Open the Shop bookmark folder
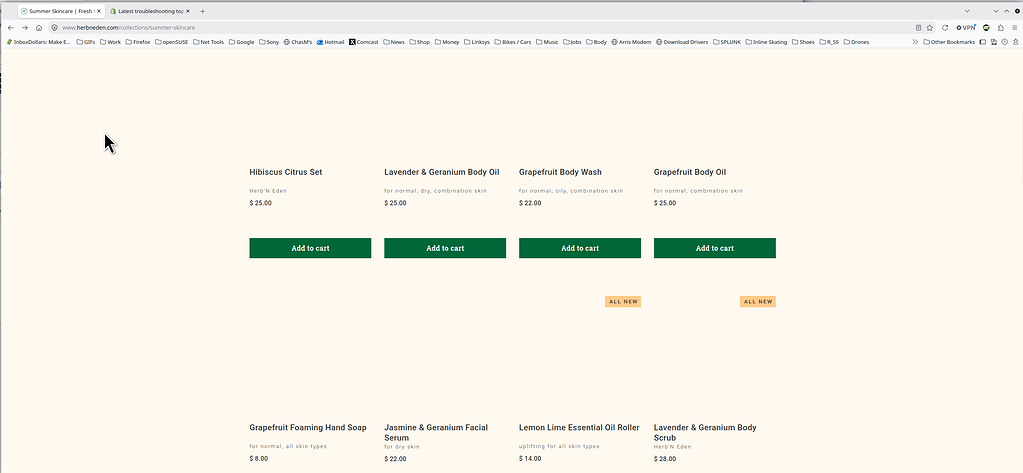Screen dimensions: 1023x473 point(420,42)
